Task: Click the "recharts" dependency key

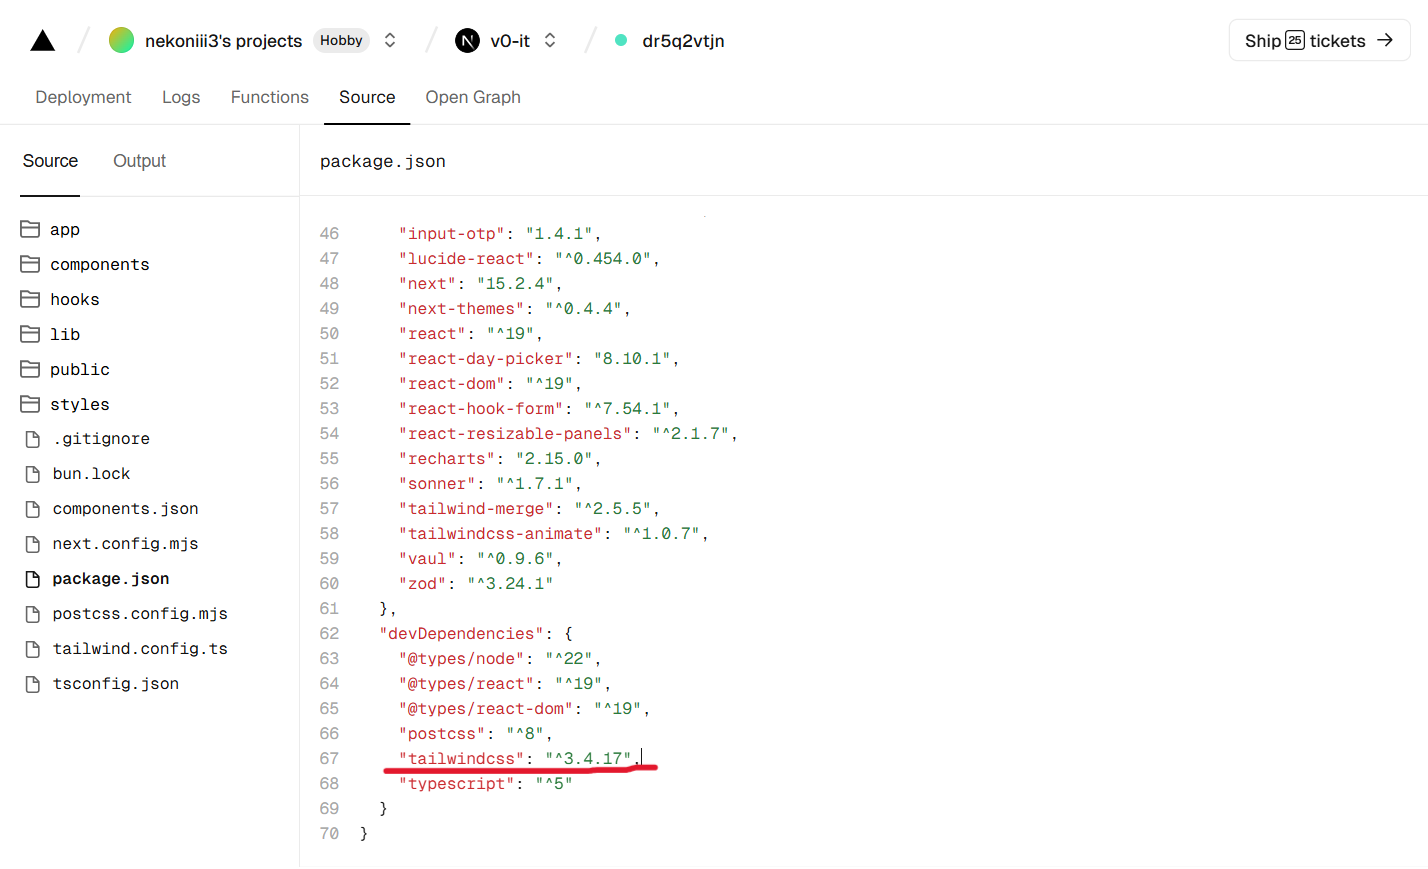Action: [446, 459]
